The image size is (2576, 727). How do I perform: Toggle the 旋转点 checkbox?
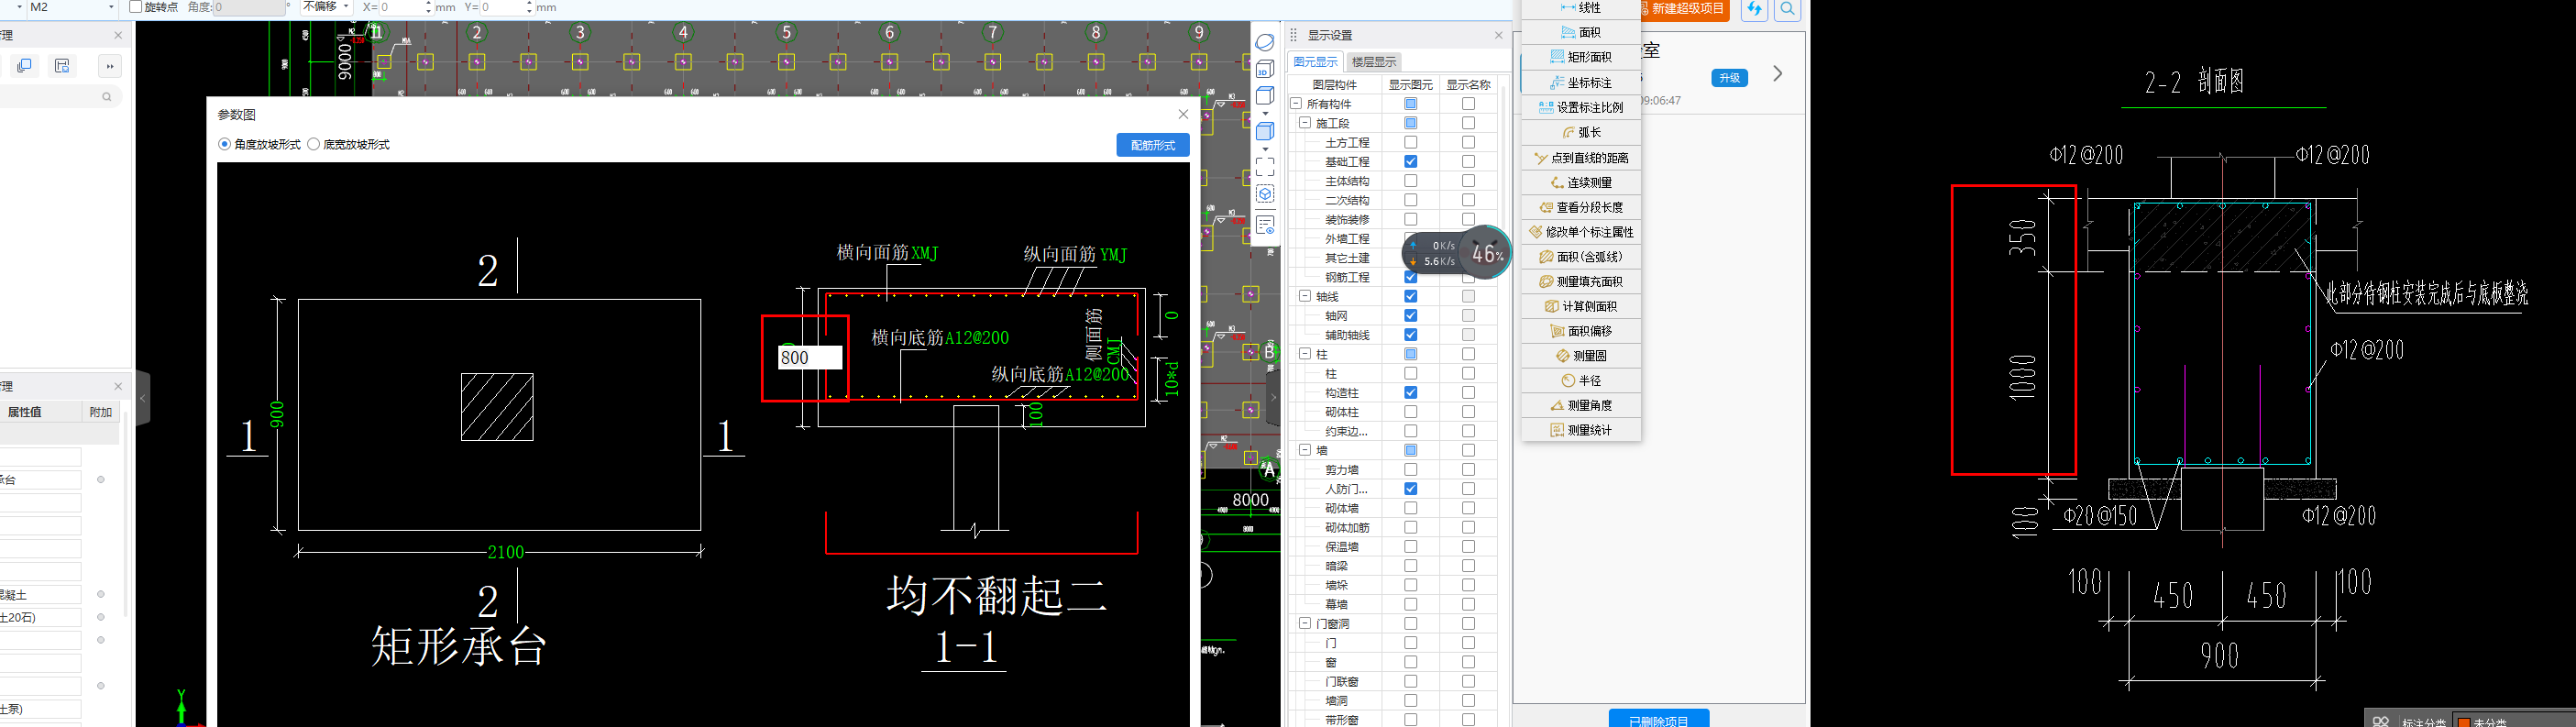(x=136, y=7)
